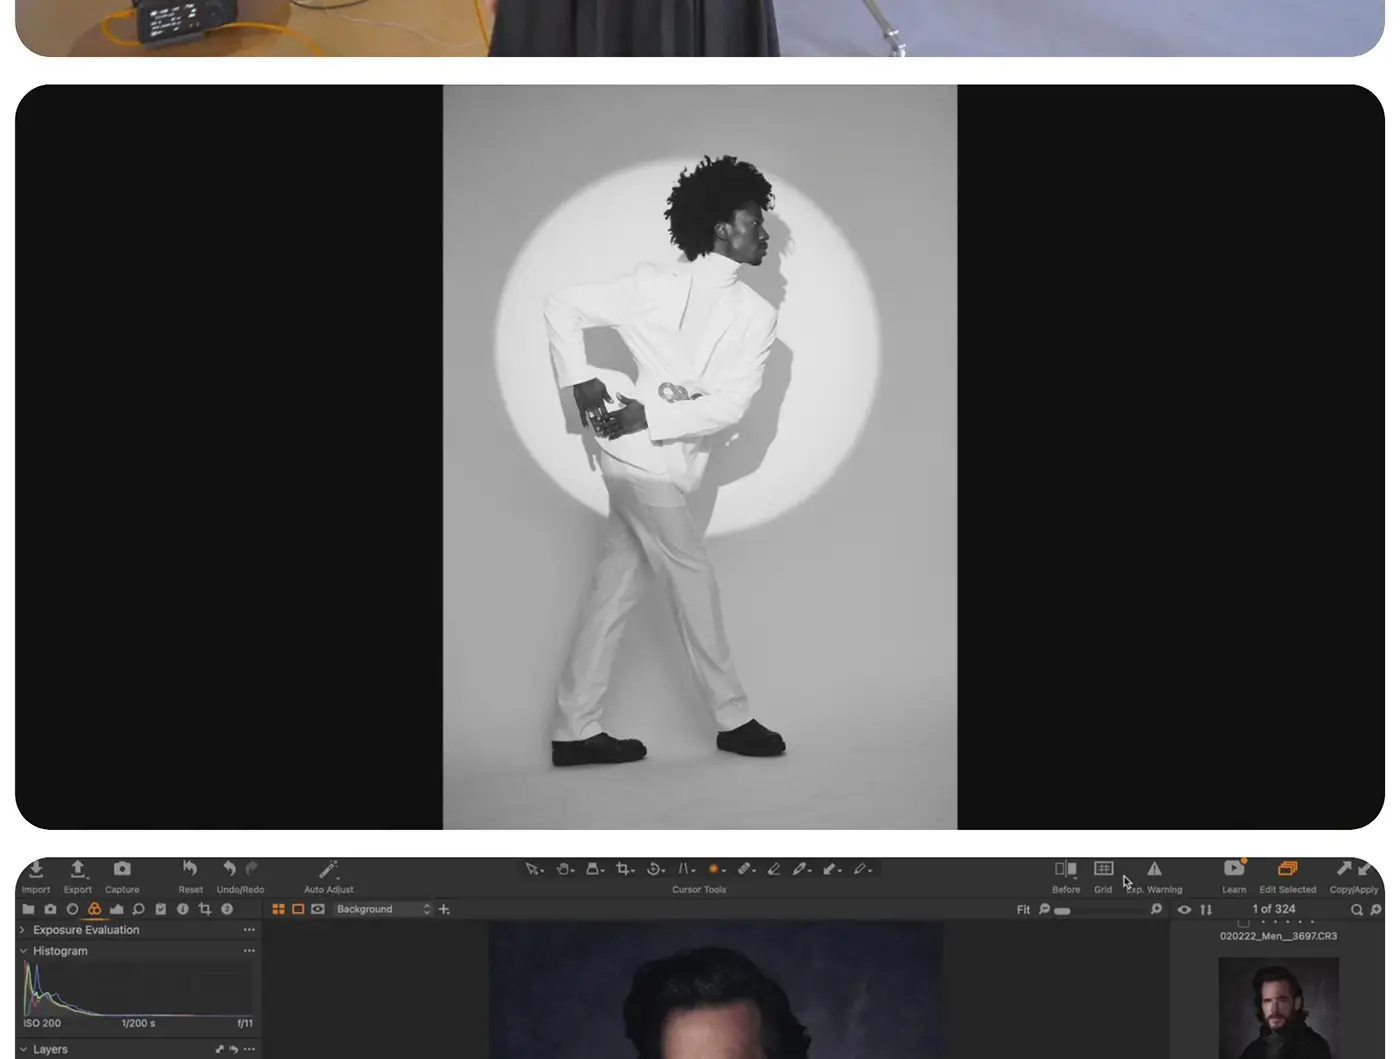Tick the checkbox above 020222_Men__3697.CR3
The height and width of the screenshot is (1059, 1400).
tap(1243, 923)
